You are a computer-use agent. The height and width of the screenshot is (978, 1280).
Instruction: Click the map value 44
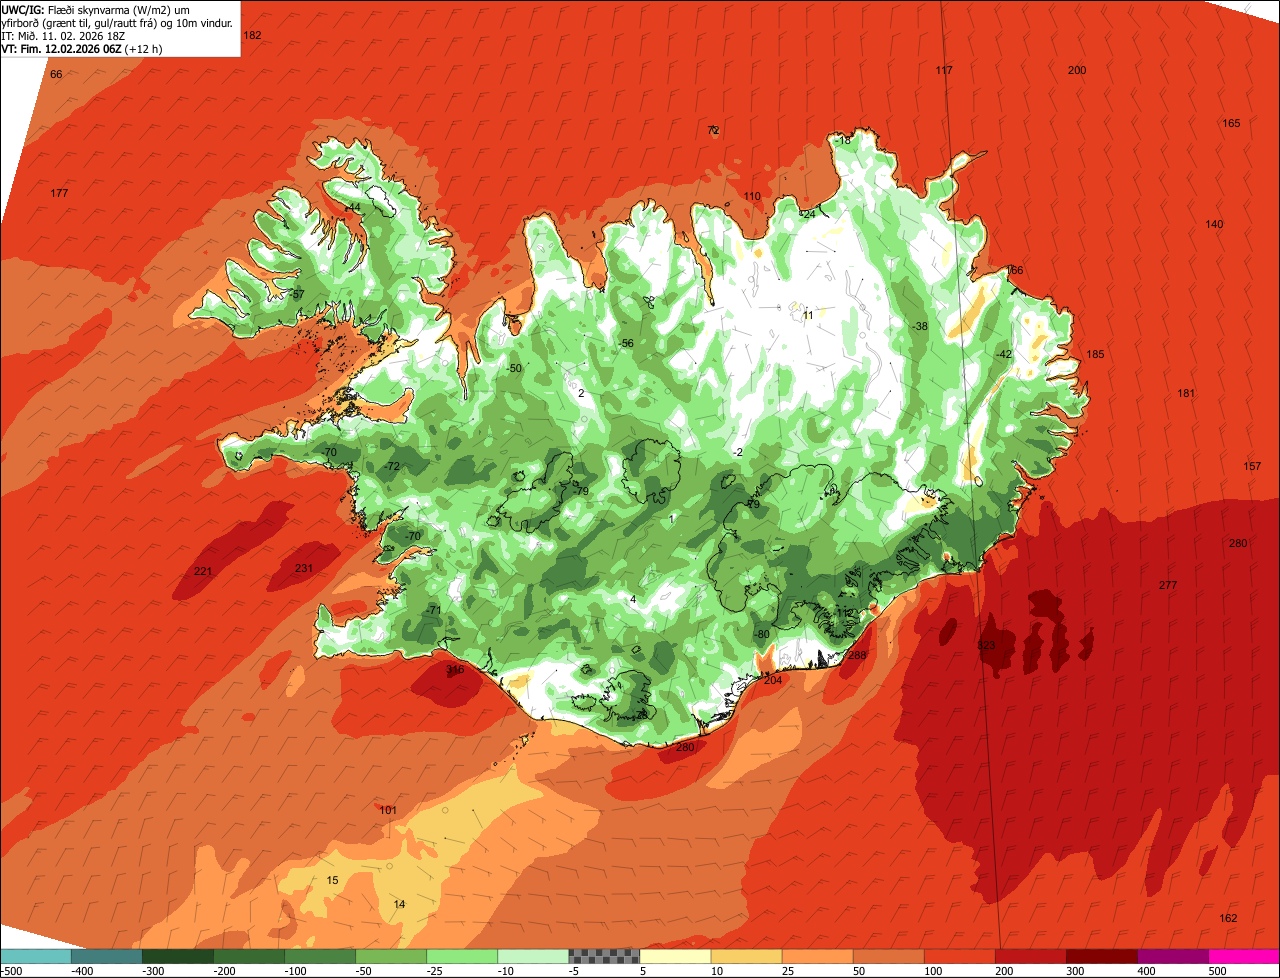pyautogui.click(x=353, y=207)
